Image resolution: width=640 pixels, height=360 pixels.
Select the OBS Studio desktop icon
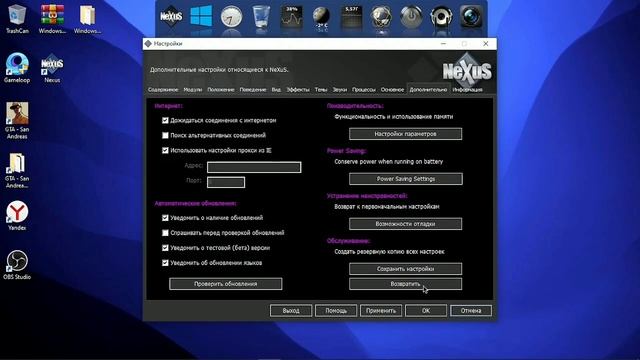[x=17, y=265]
